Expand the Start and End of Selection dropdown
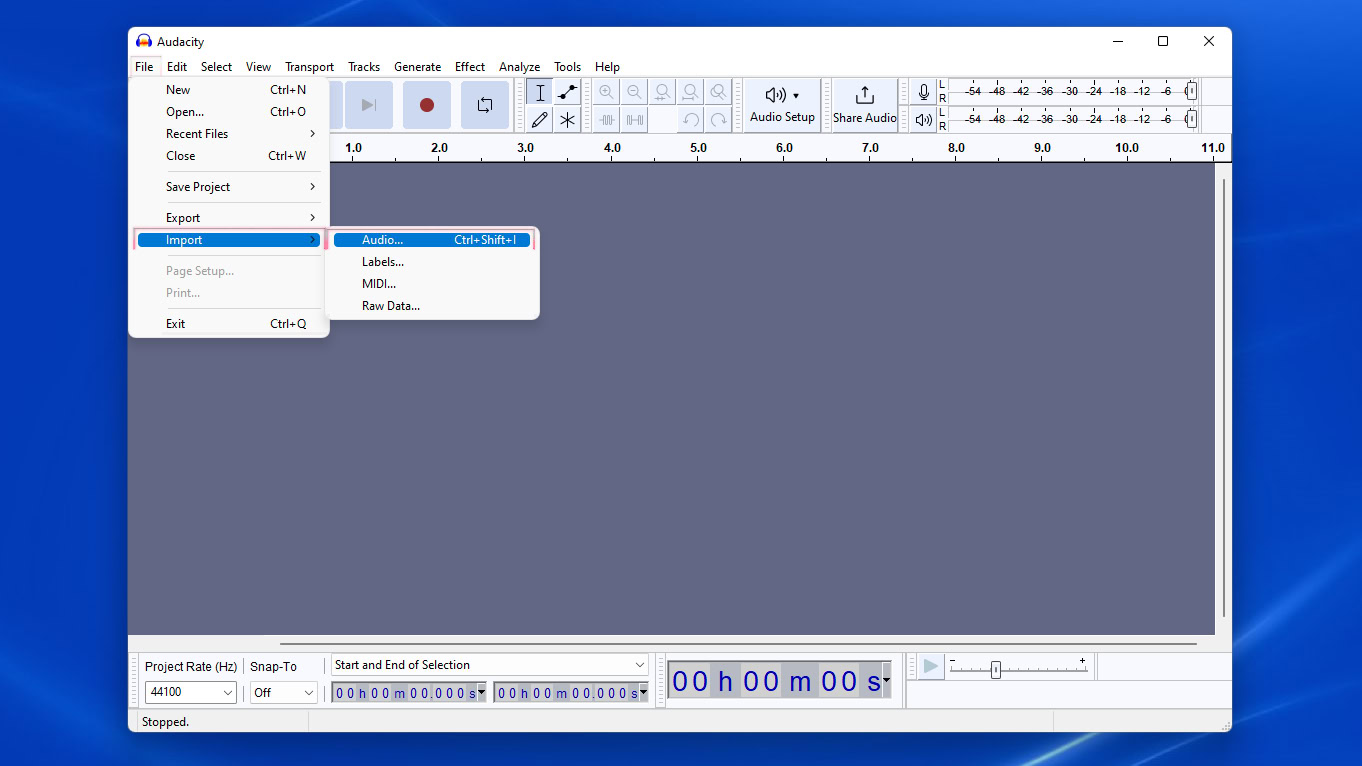Viewport: 1362px width, 766px height. (490, 665)
